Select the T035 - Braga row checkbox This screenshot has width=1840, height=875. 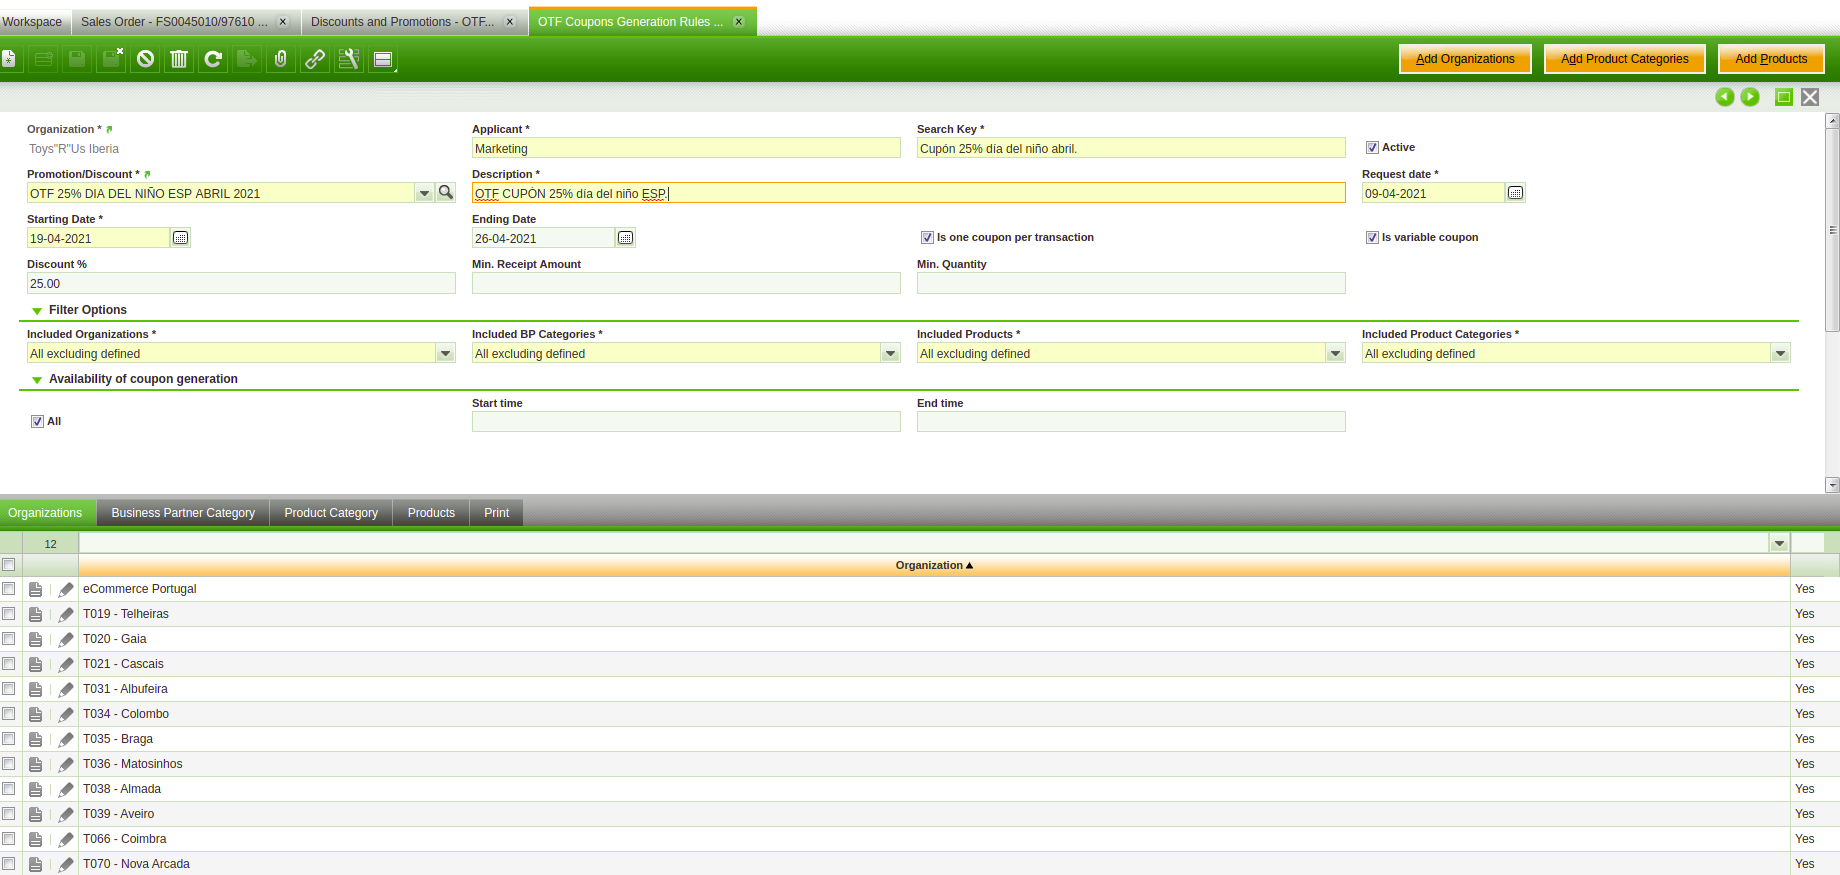(x=9, y=739)
